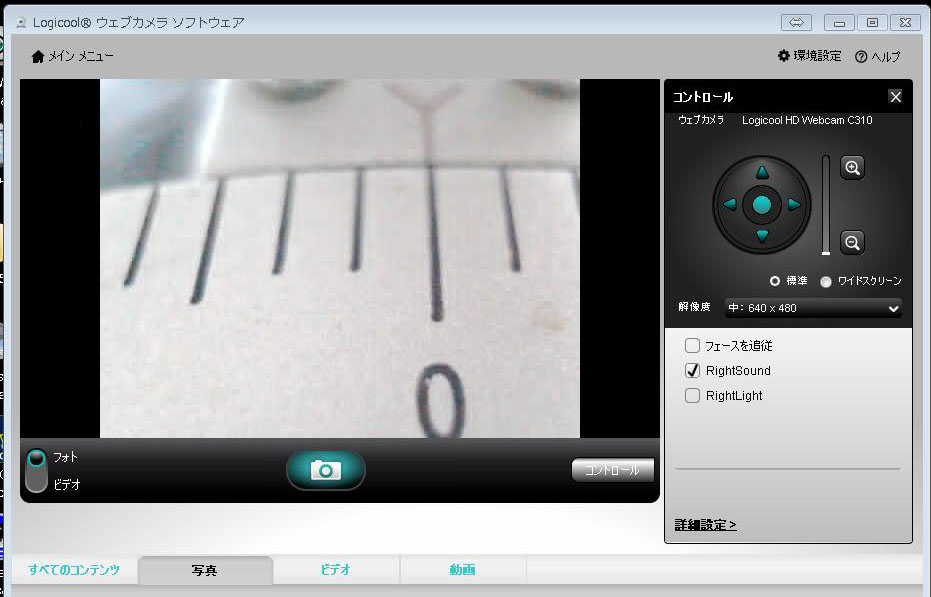Click the フォト mode label
931x597 pixels.
click(x=65, y=457)
